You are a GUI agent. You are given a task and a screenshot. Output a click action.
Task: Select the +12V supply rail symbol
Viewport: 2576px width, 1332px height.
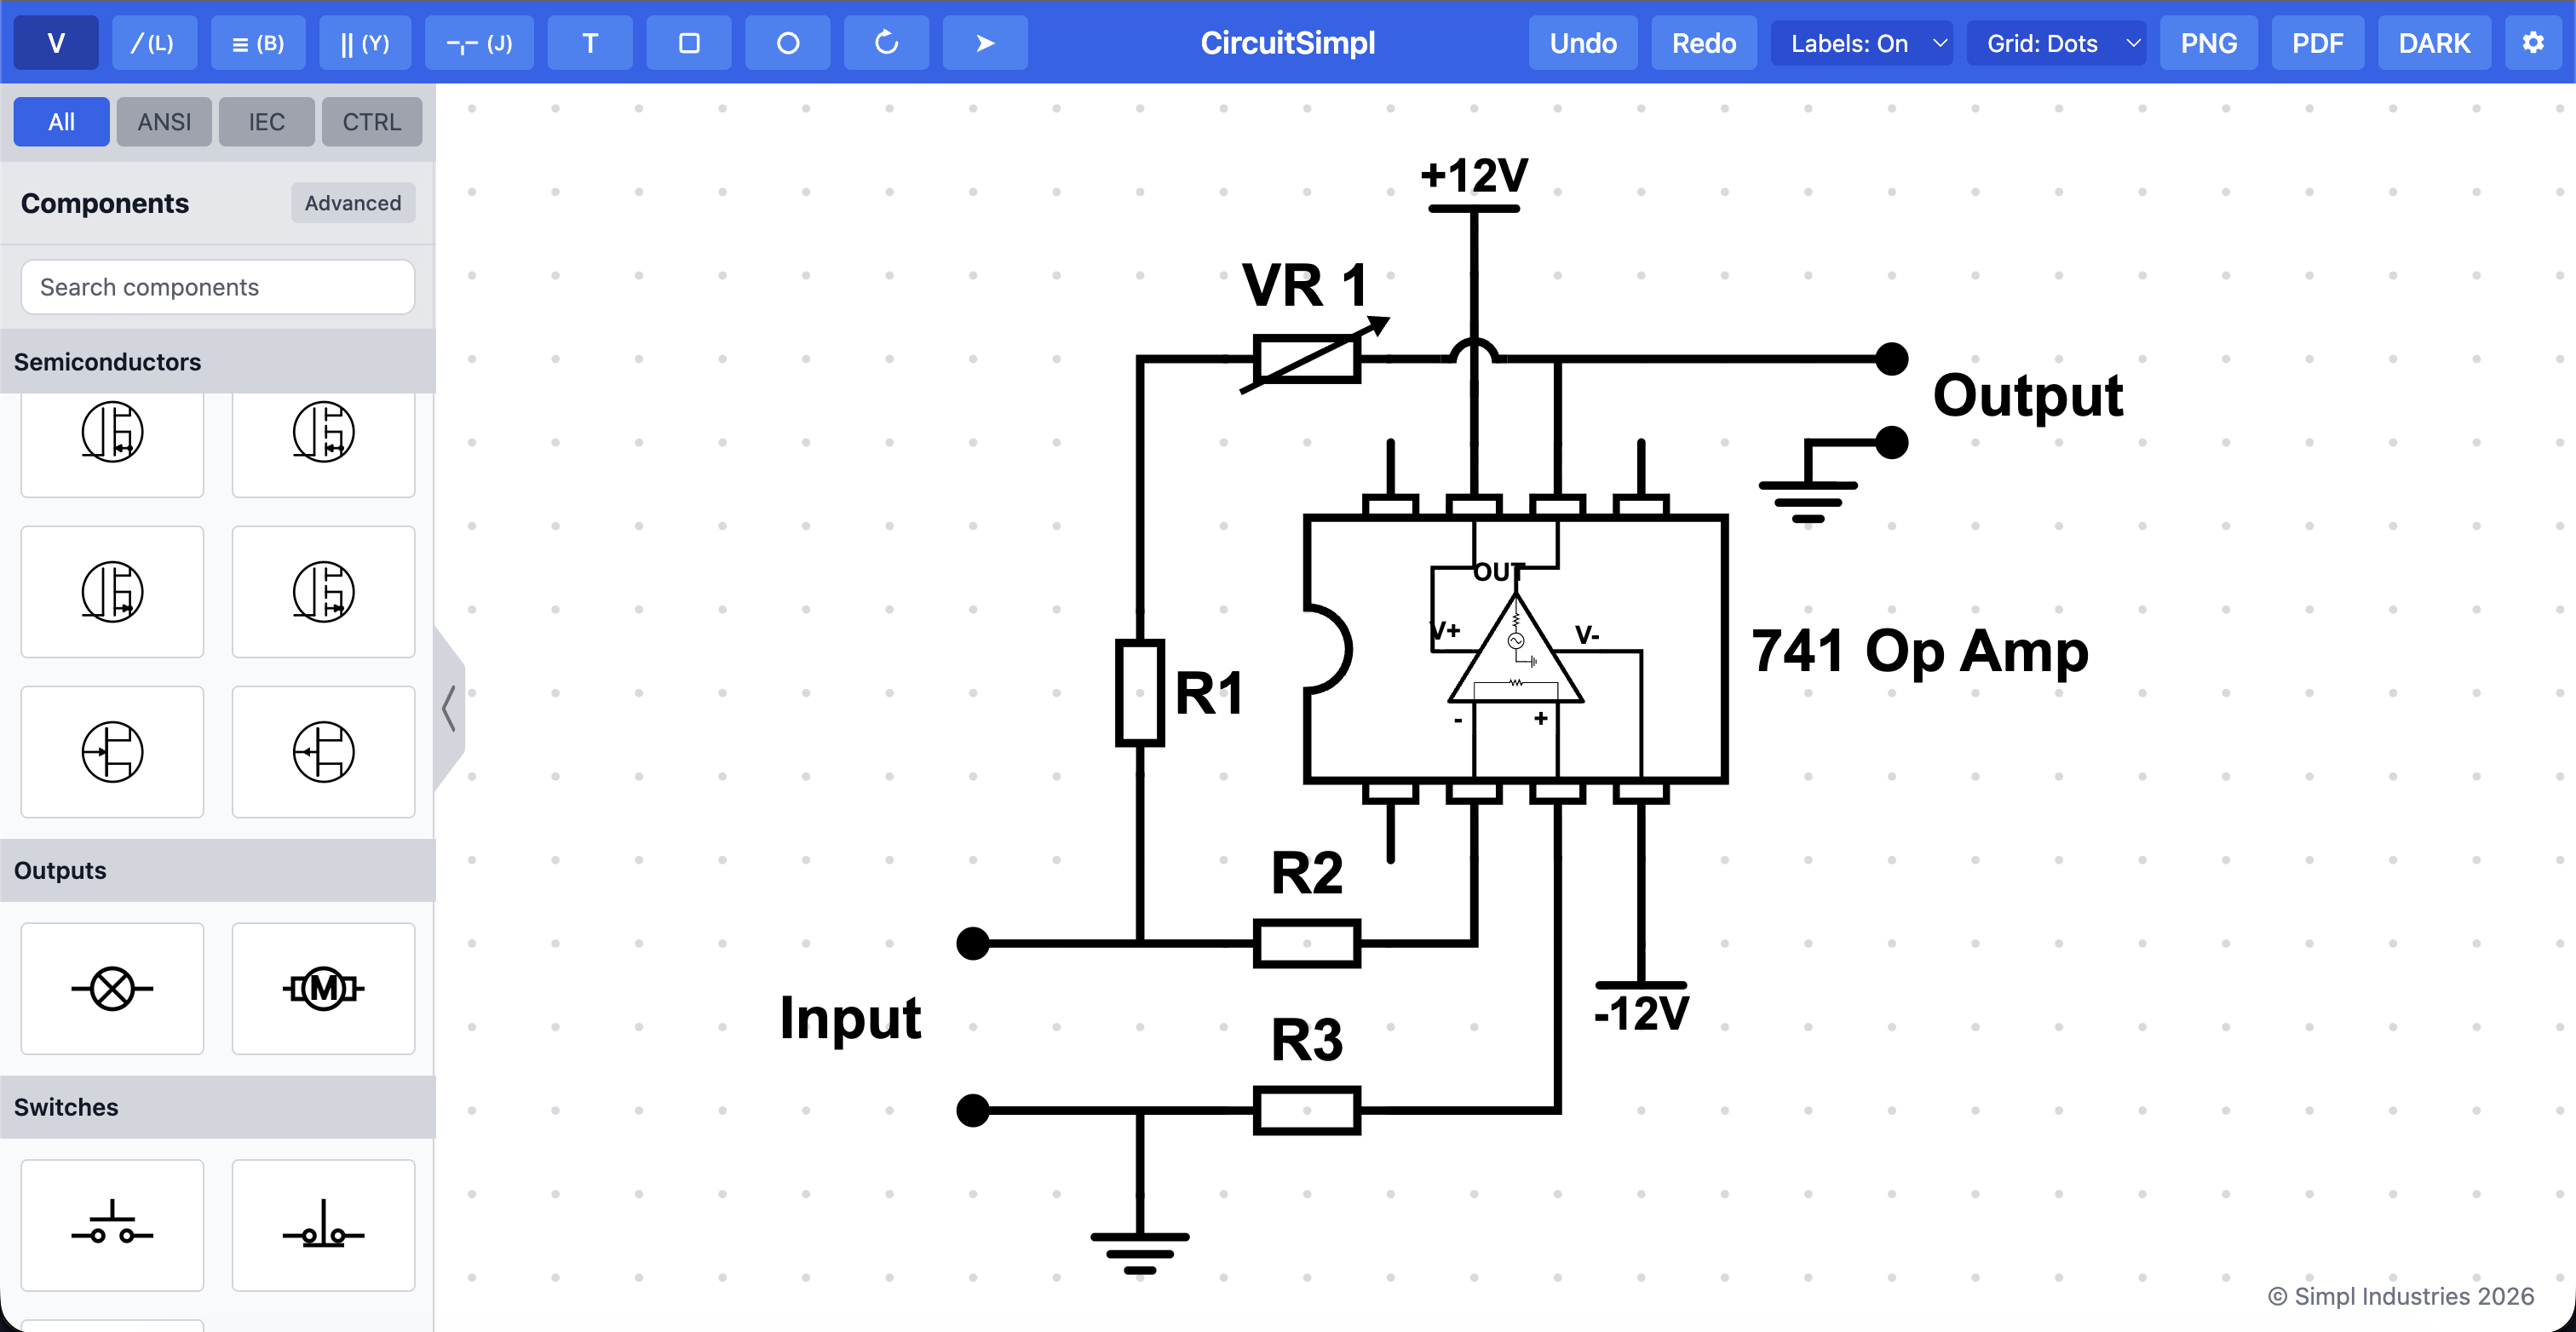1474,208
